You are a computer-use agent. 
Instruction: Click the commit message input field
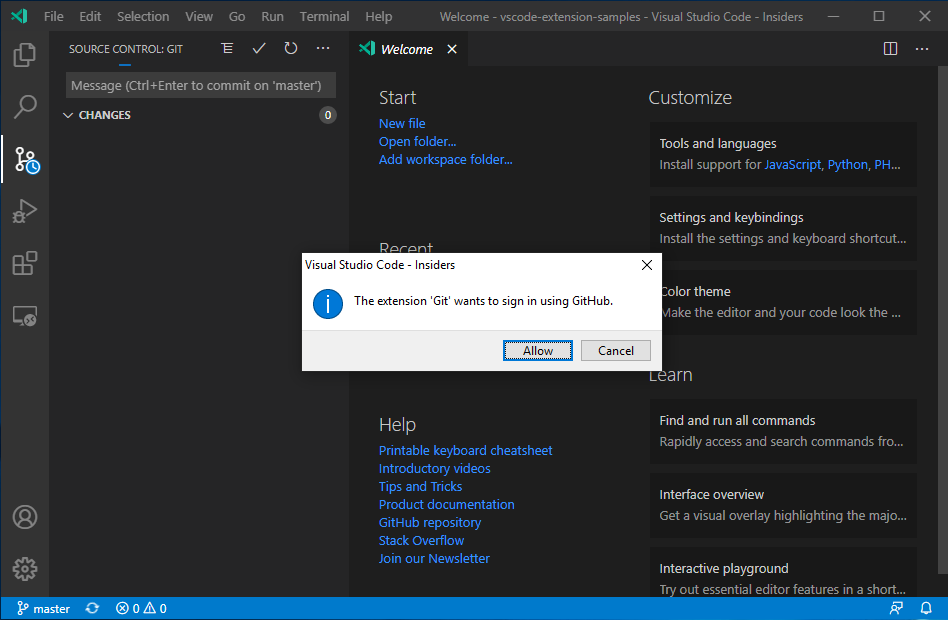point(199,85)
